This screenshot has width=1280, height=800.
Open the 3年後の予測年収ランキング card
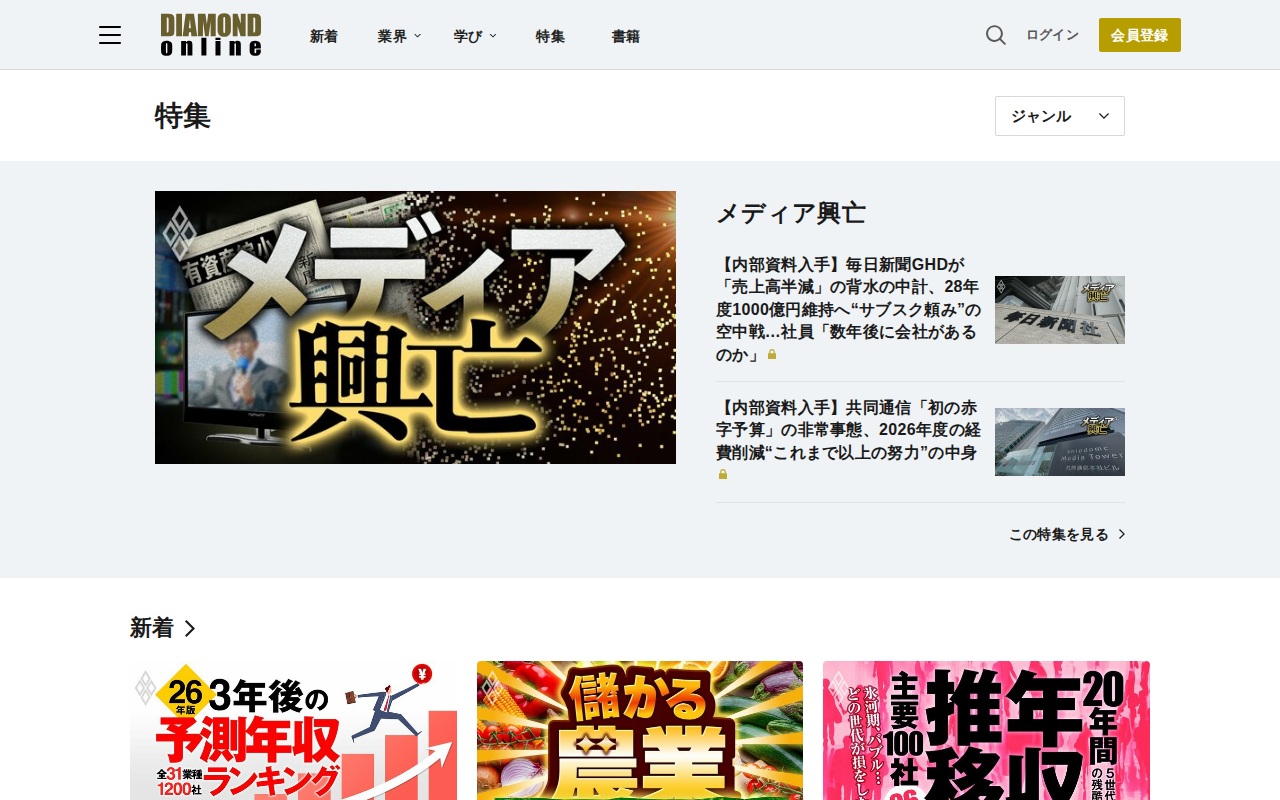pos(293,731)
